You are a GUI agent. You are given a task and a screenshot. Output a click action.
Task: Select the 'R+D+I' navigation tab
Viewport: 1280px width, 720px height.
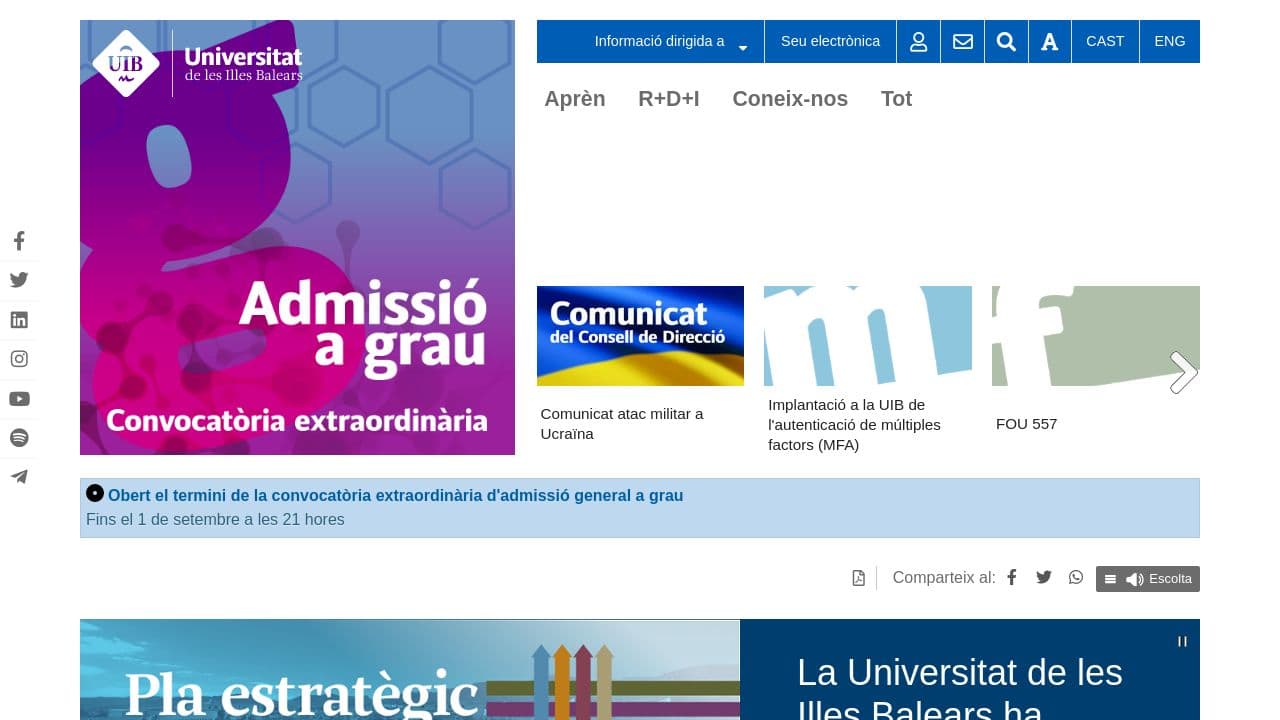(668, 99)
